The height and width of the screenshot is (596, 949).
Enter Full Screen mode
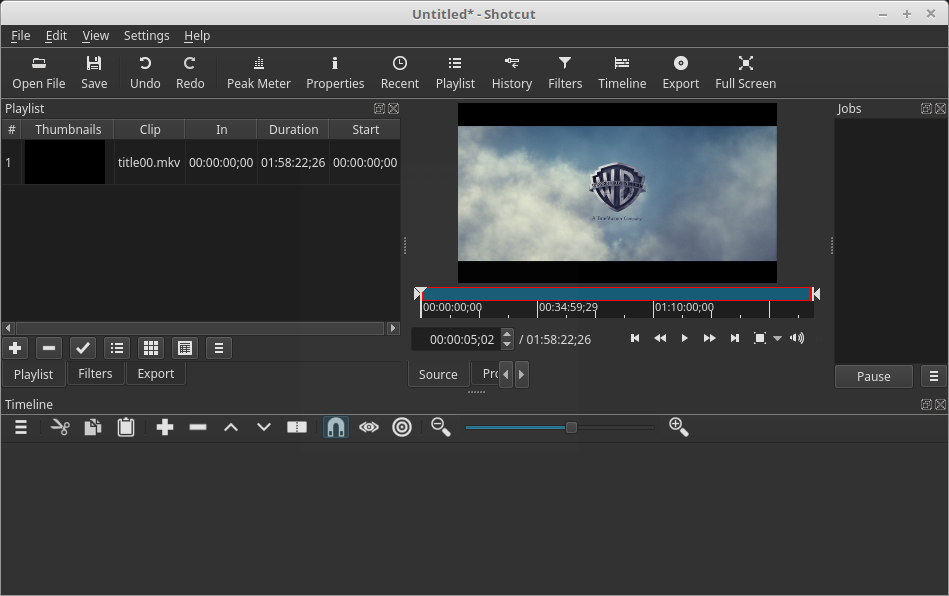(x=746, y=73)
